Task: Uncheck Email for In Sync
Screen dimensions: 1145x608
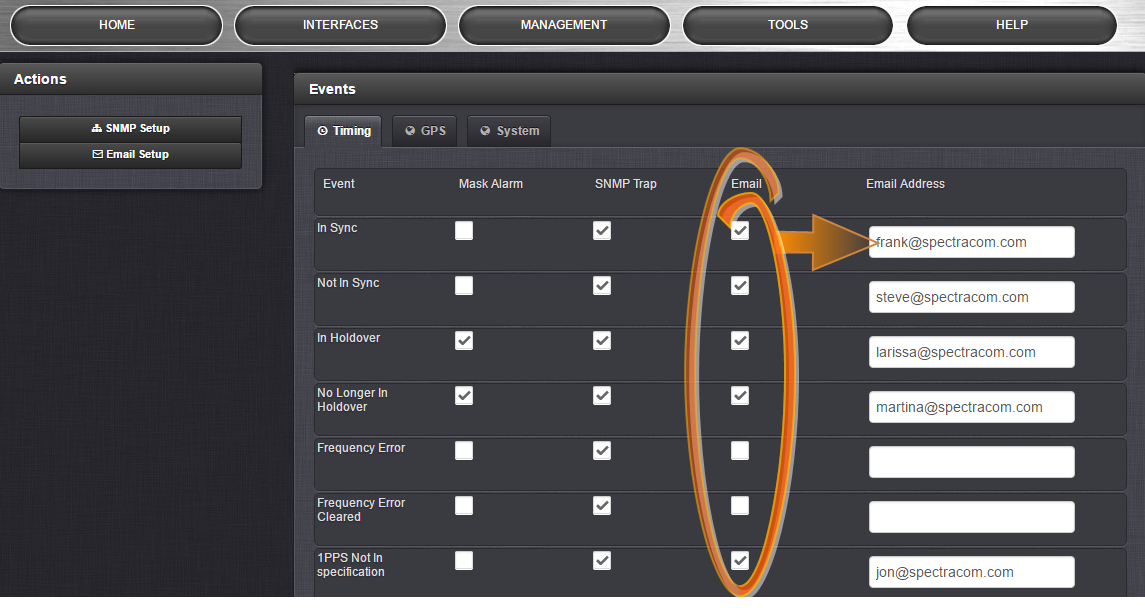Action: click(x=740, y=231)
